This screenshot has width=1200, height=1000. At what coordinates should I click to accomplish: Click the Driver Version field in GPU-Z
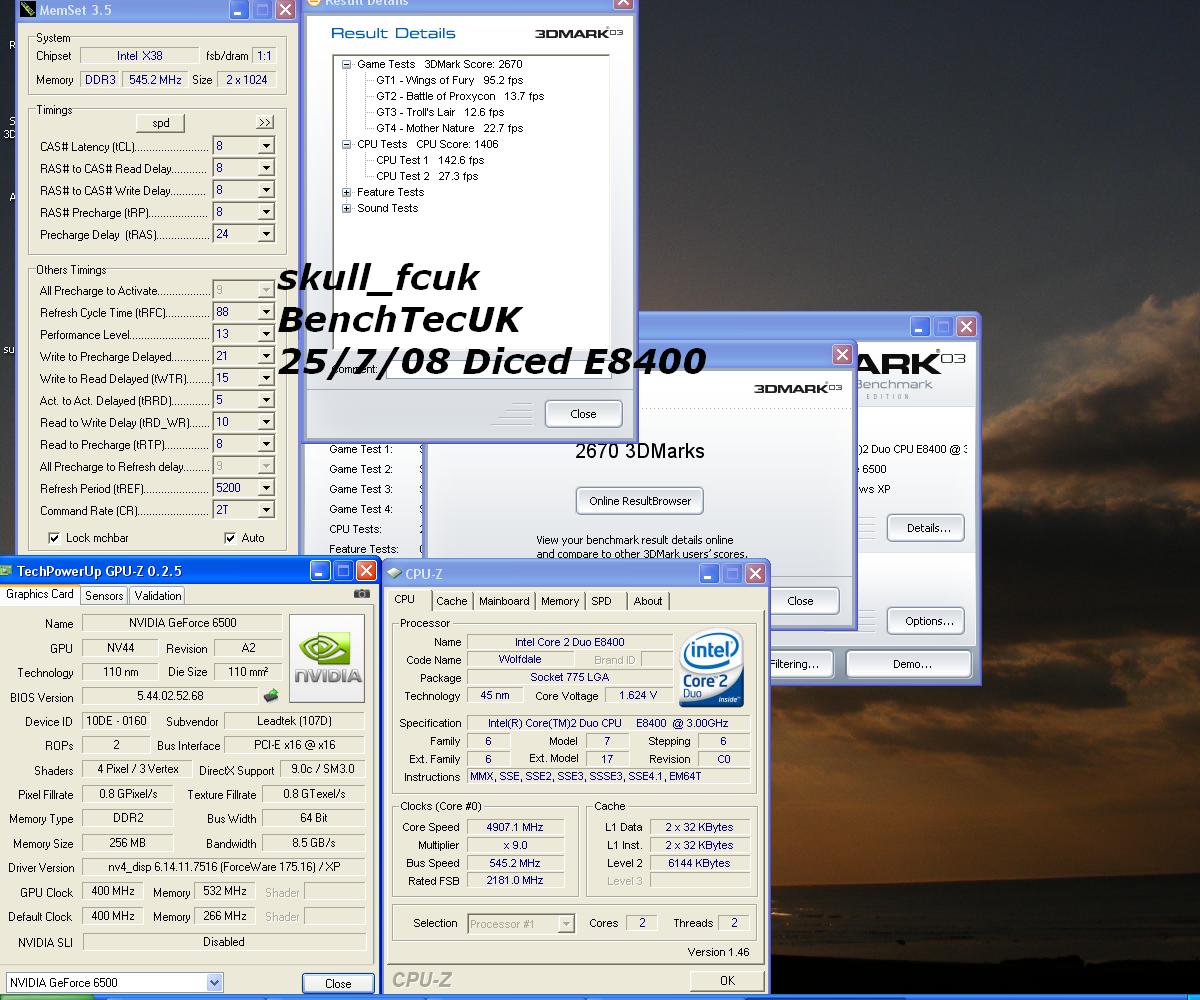(224, 867)
